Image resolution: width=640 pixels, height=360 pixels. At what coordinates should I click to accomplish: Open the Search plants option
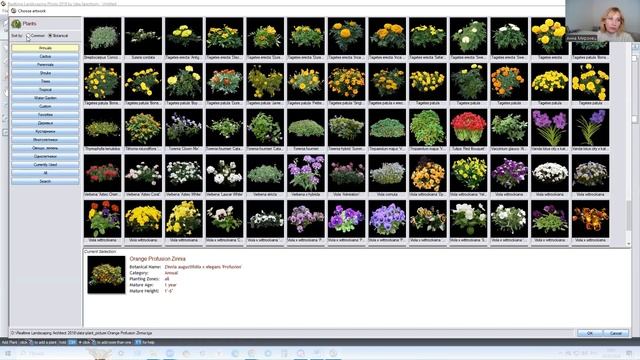(x=45, y=181)
